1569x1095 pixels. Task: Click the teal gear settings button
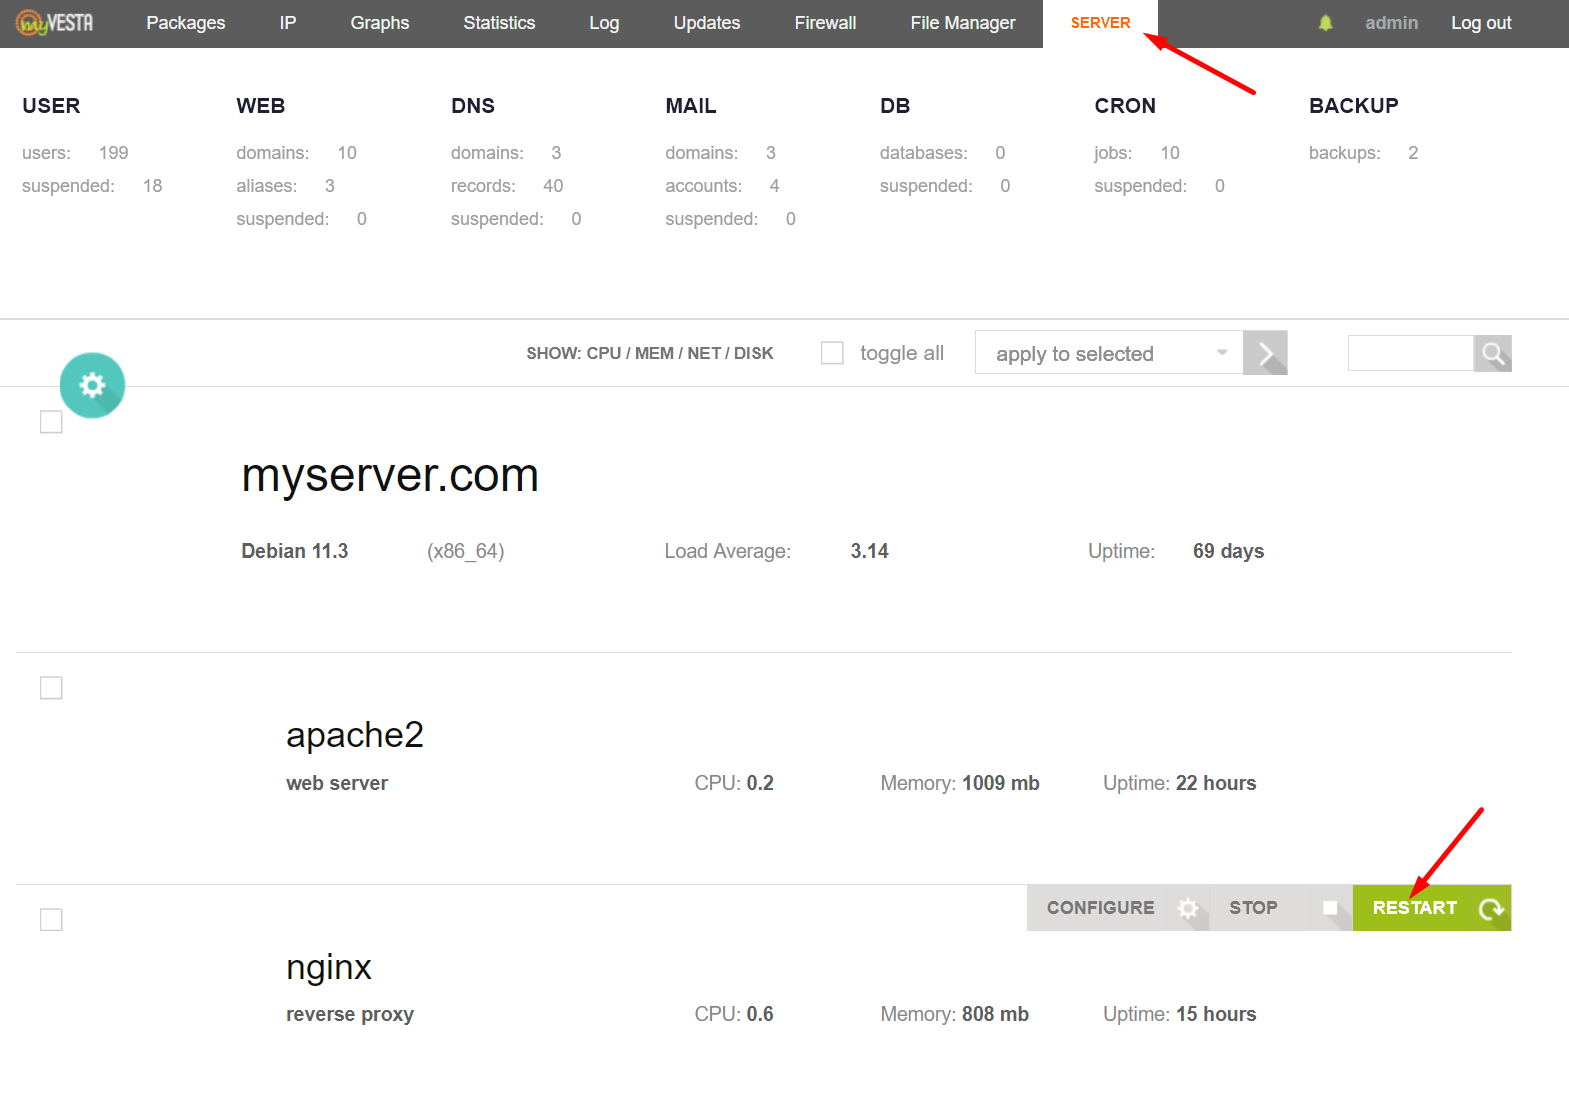(x=92, y=385)
